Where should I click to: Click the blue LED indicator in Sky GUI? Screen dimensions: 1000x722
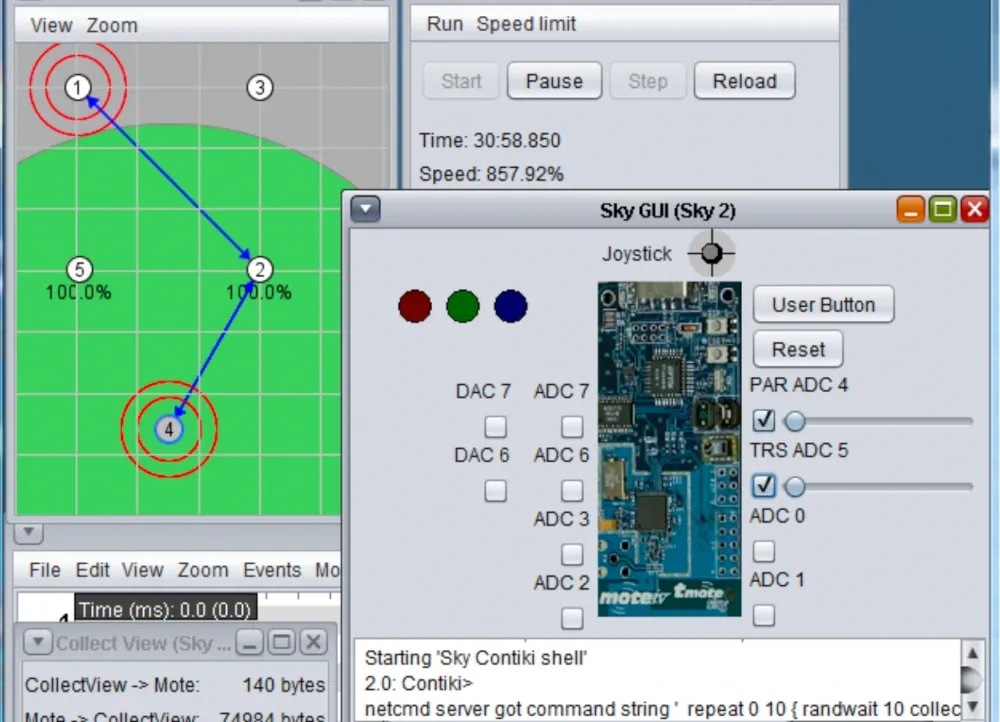tap(510, 307)
